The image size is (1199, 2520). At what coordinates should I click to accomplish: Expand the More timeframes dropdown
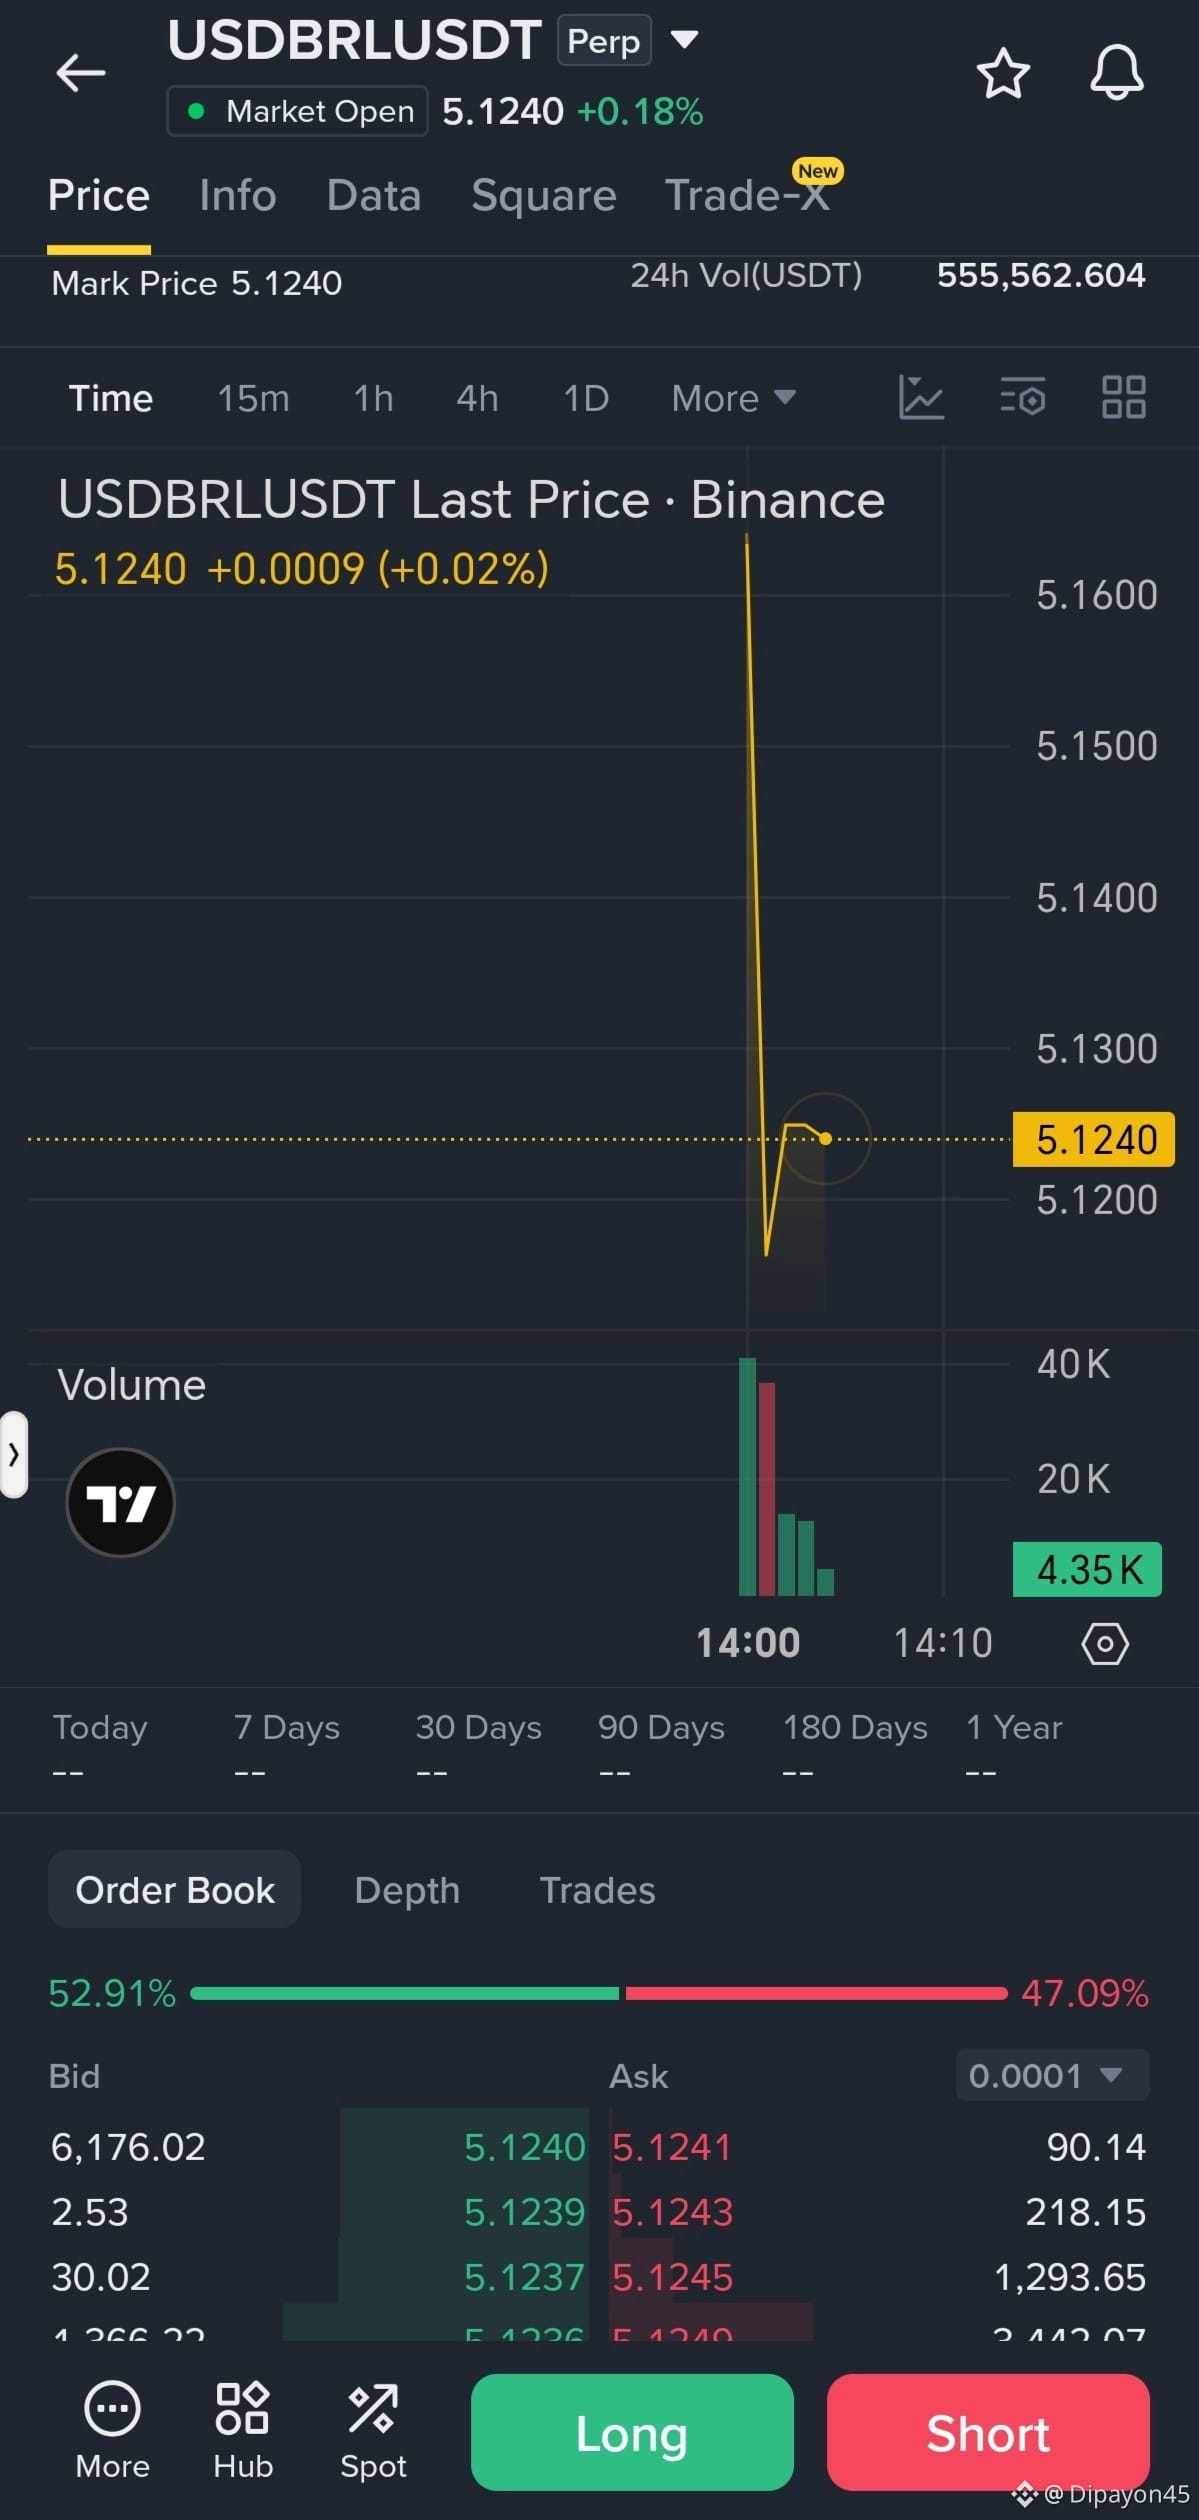733,398
